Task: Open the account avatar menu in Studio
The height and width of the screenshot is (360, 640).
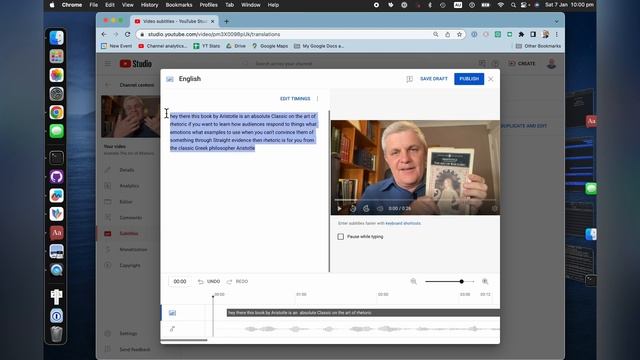Action: [551, 64]
